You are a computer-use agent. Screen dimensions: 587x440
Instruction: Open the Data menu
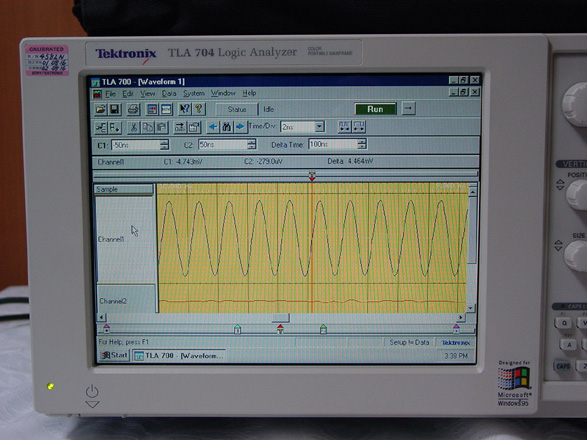coord(169,93)
